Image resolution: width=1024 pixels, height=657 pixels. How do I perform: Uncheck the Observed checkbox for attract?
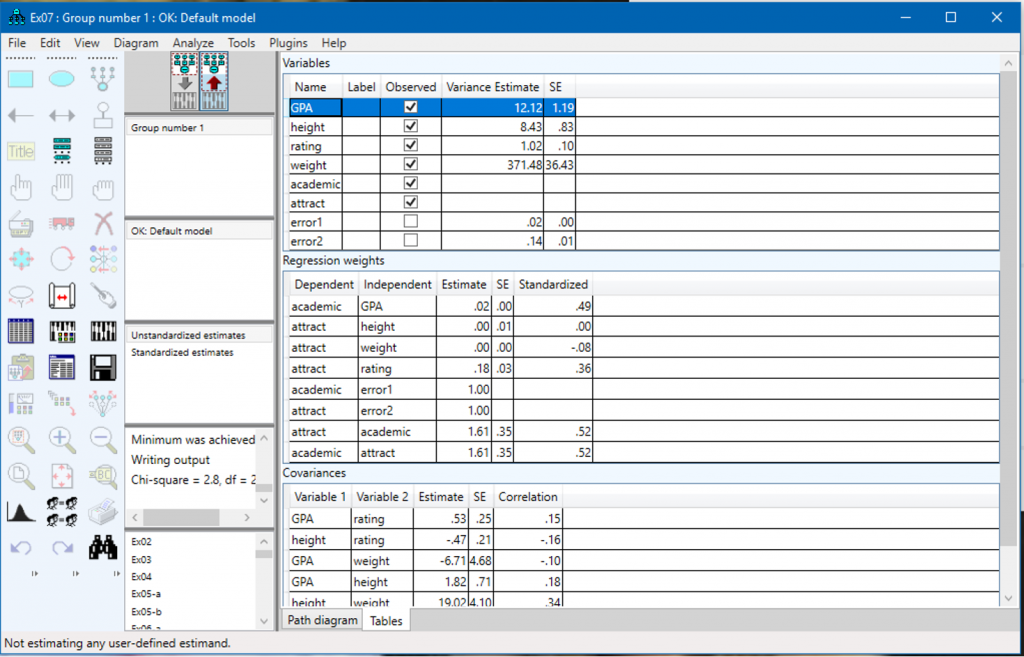[411, 202]
